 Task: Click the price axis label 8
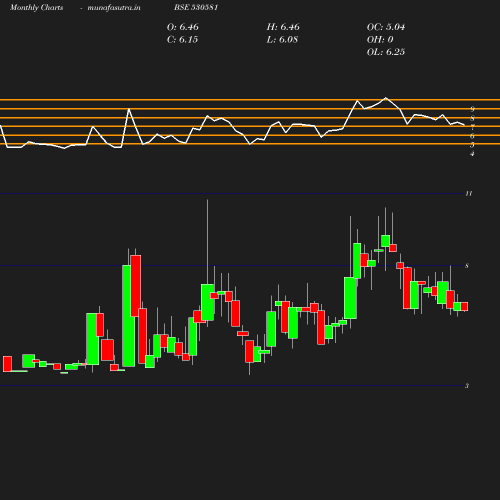click(467, 266)
